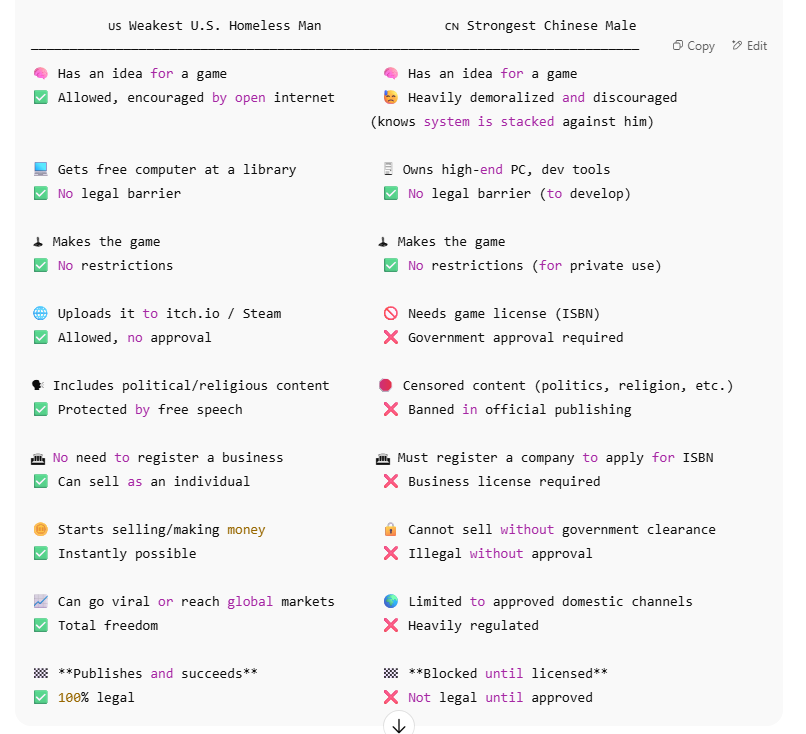Image resolution: width=806 pixels, height=734 pixels.
Task: Click the coin emoji by 'Starts selling/making money'
Action: (x=41, y=529)
